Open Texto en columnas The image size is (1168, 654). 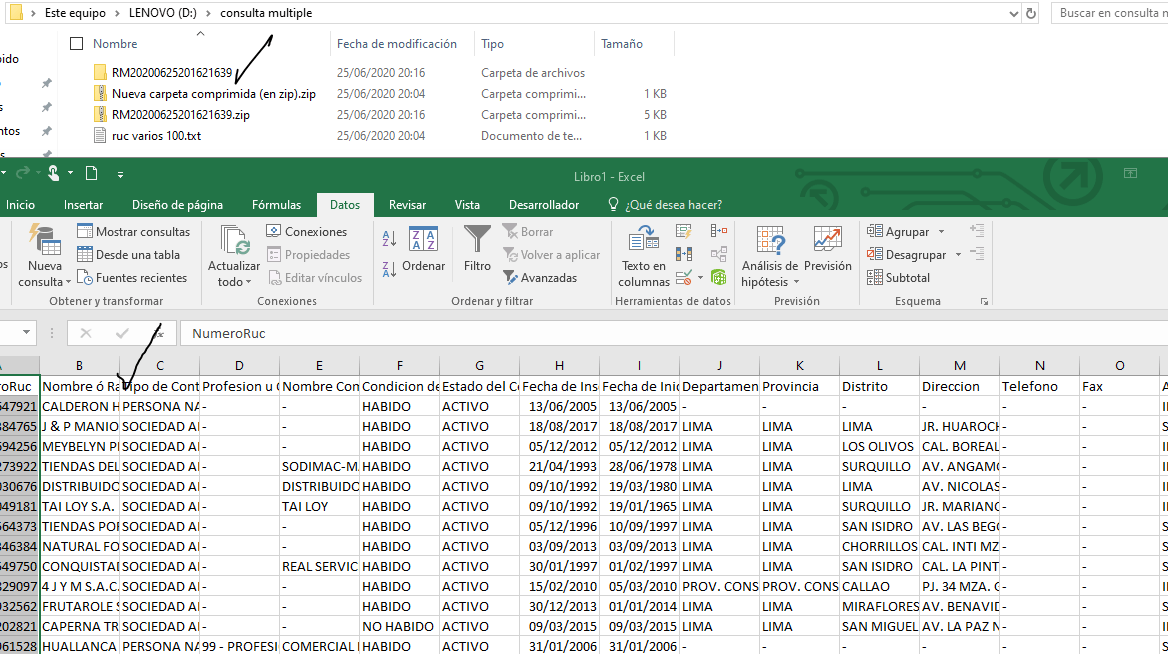(644, 256)
